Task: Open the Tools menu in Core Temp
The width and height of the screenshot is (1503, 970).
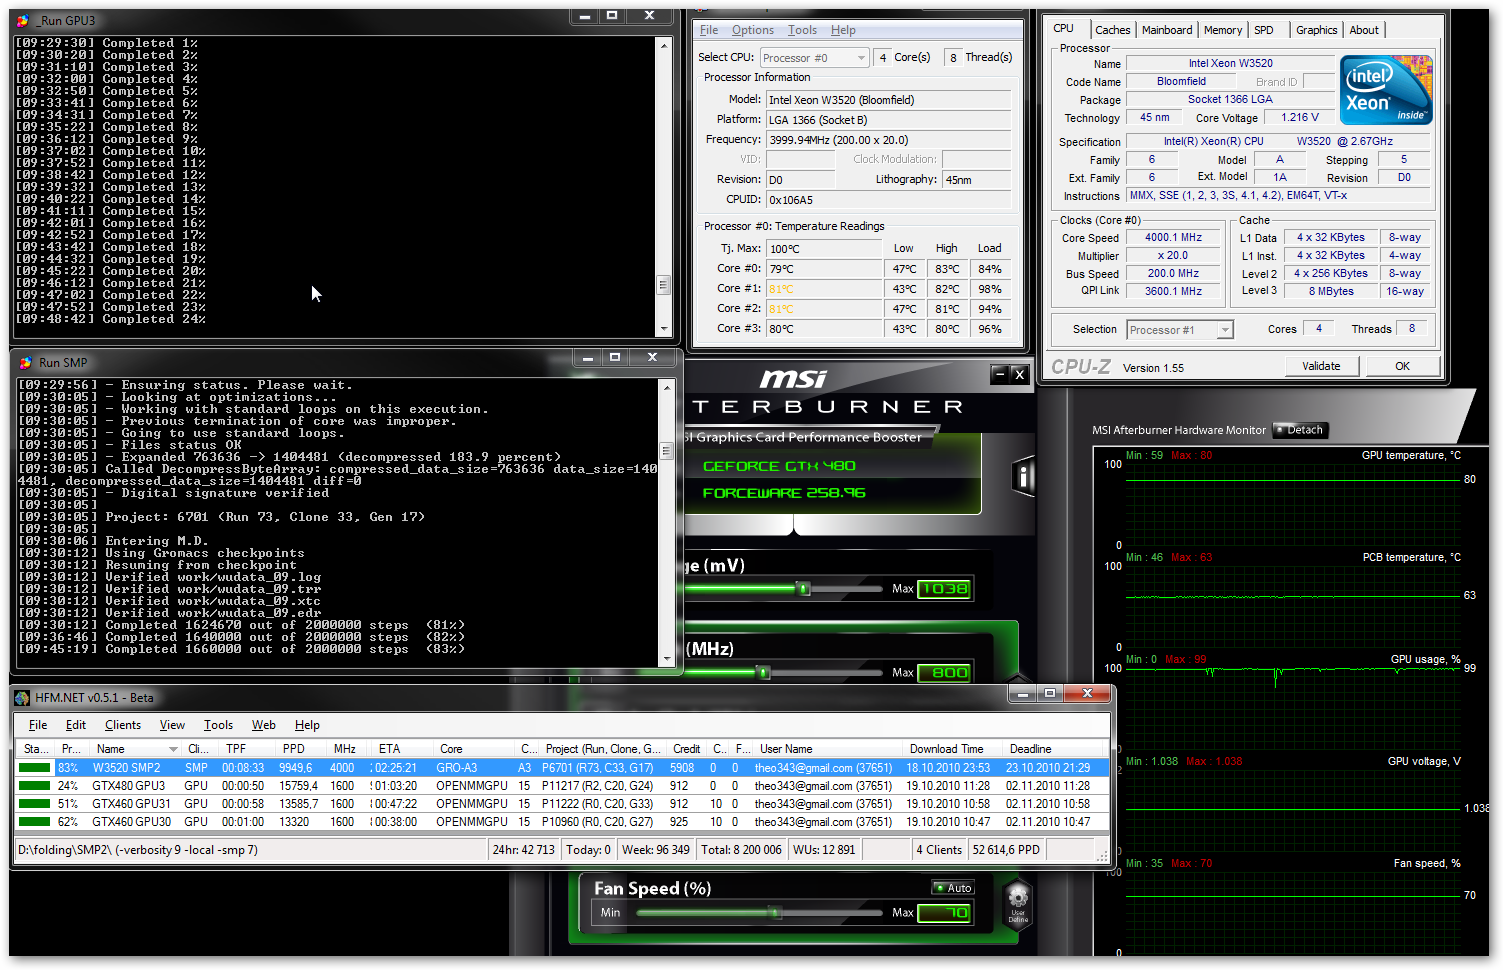Action: coord(802,30)
